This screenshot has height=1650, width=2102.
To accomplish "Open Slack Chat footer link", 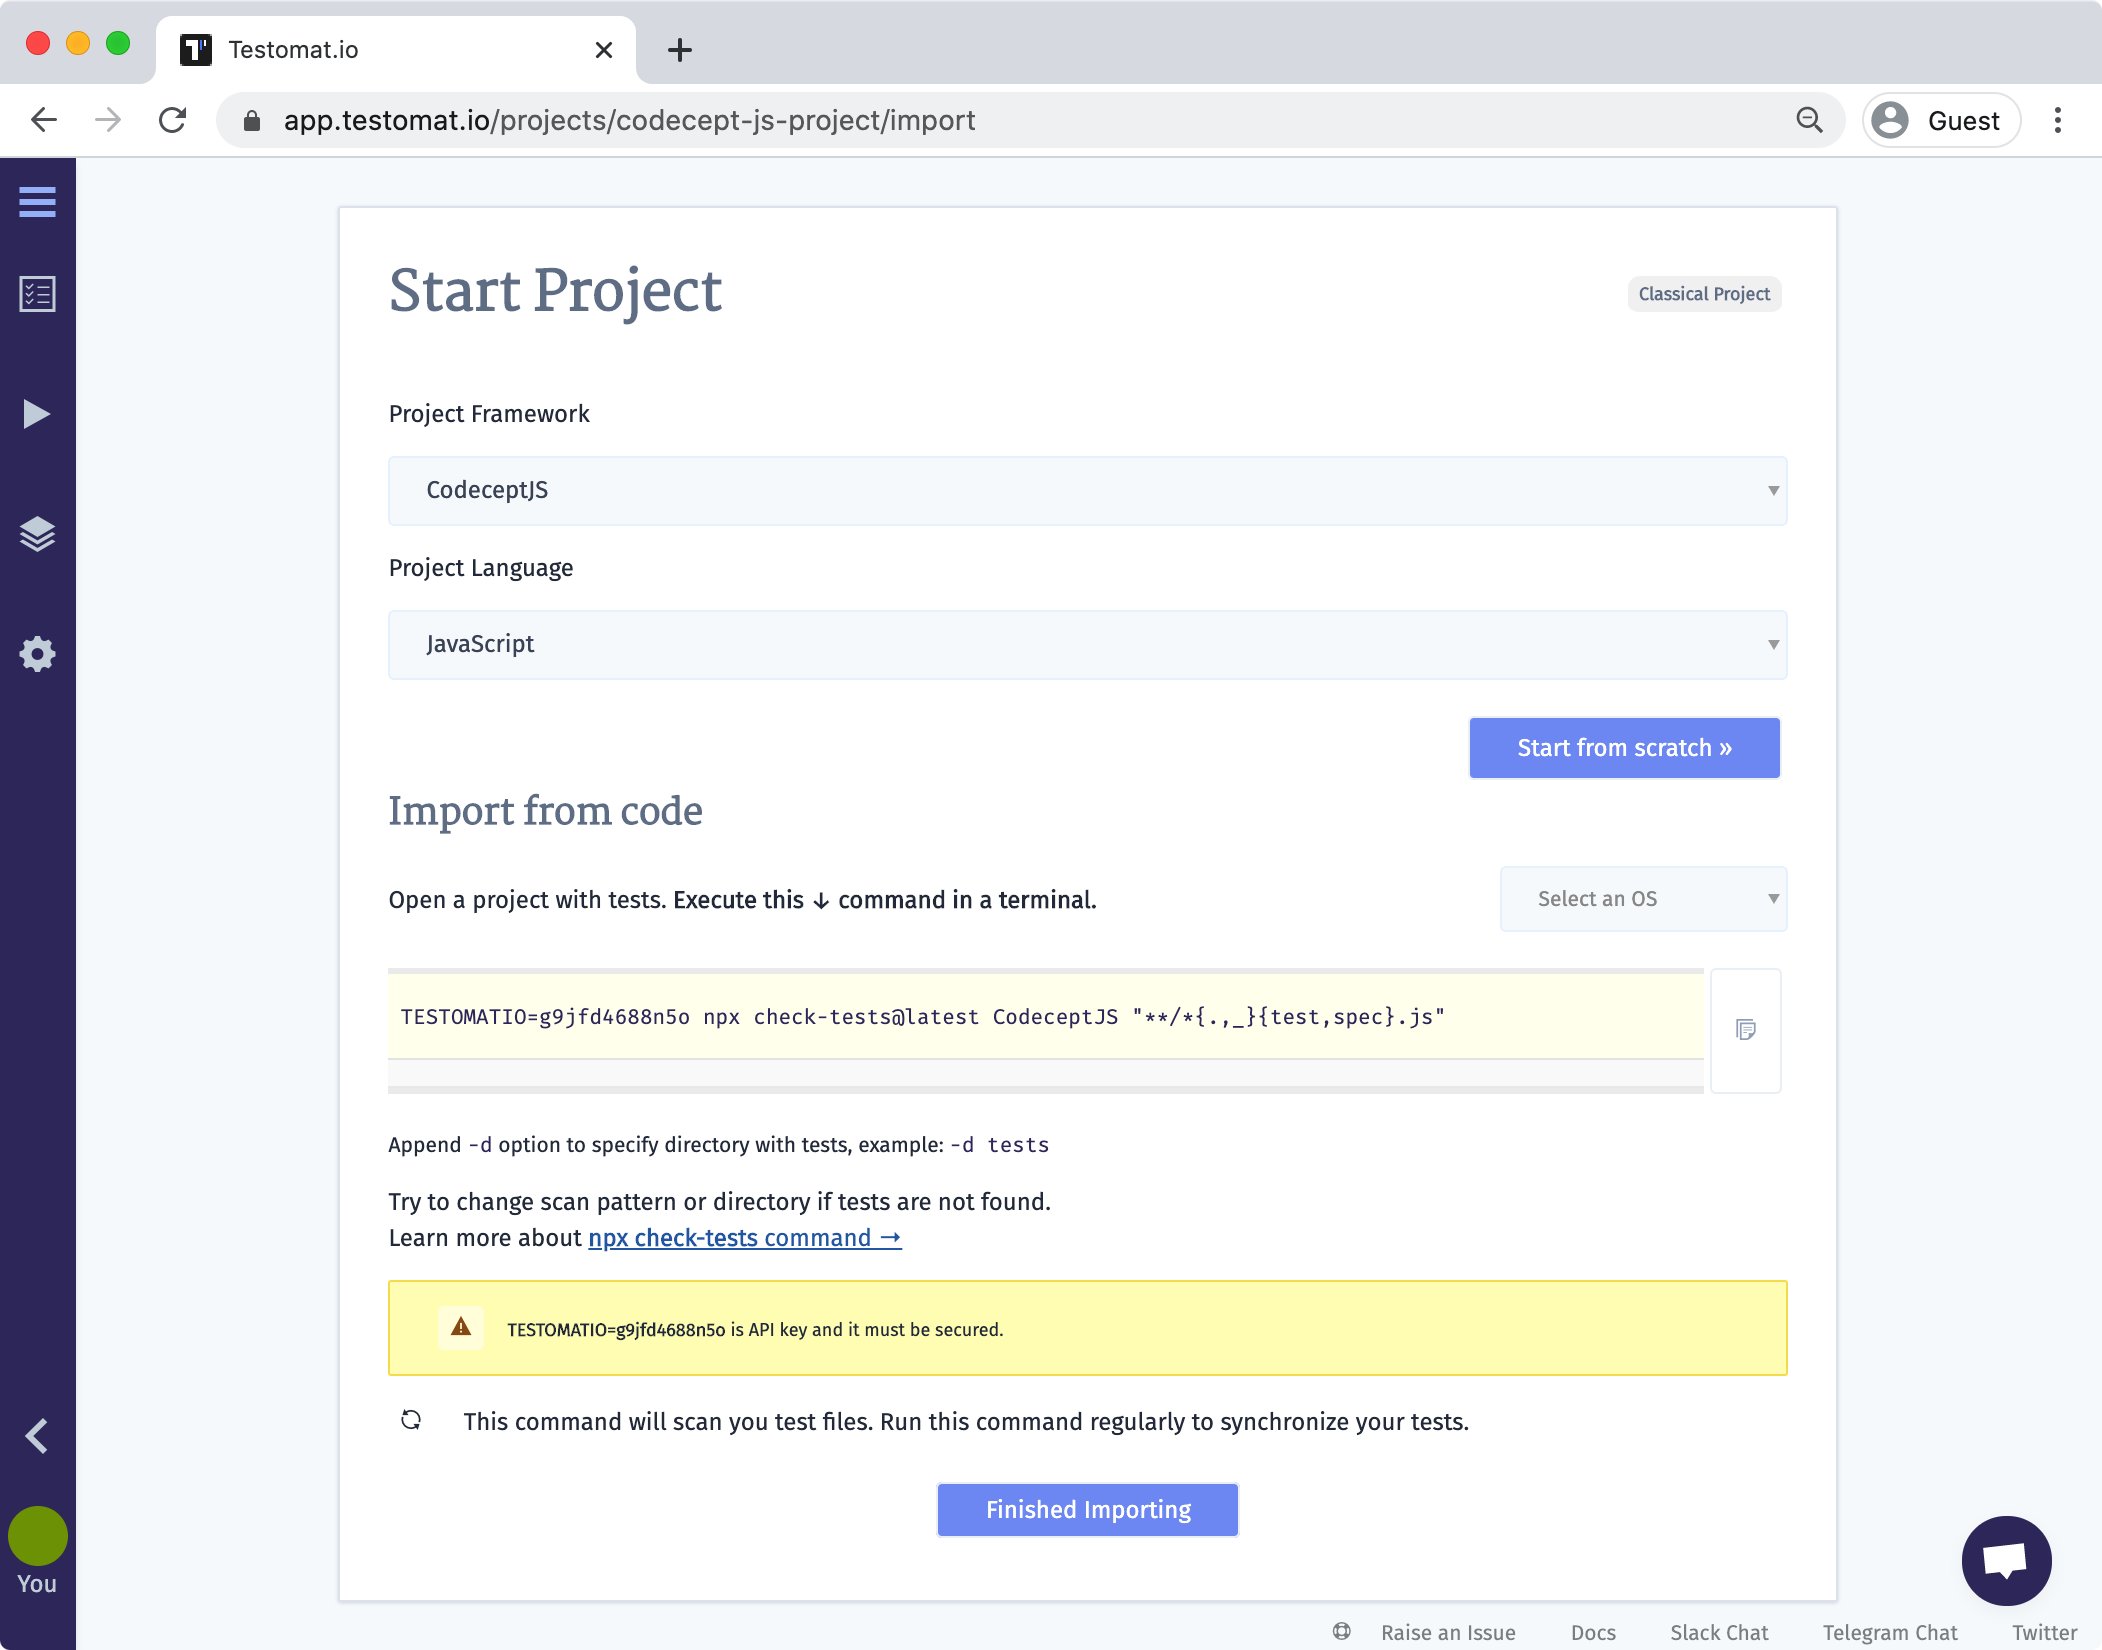I will [x=1719, y=1632].
